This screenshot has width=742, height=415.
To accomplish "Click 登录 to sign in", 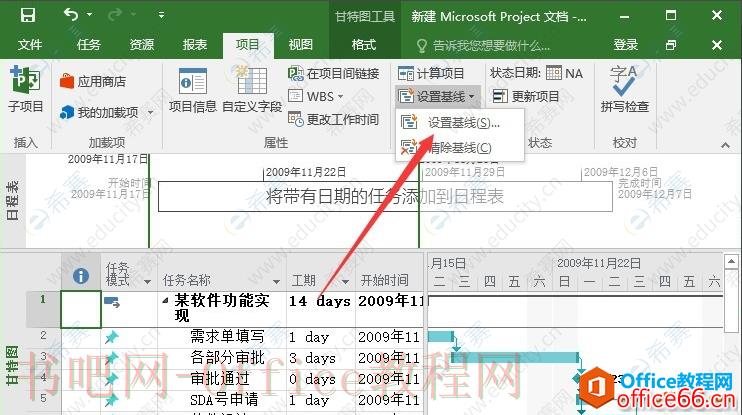I will tap(626, 44).
